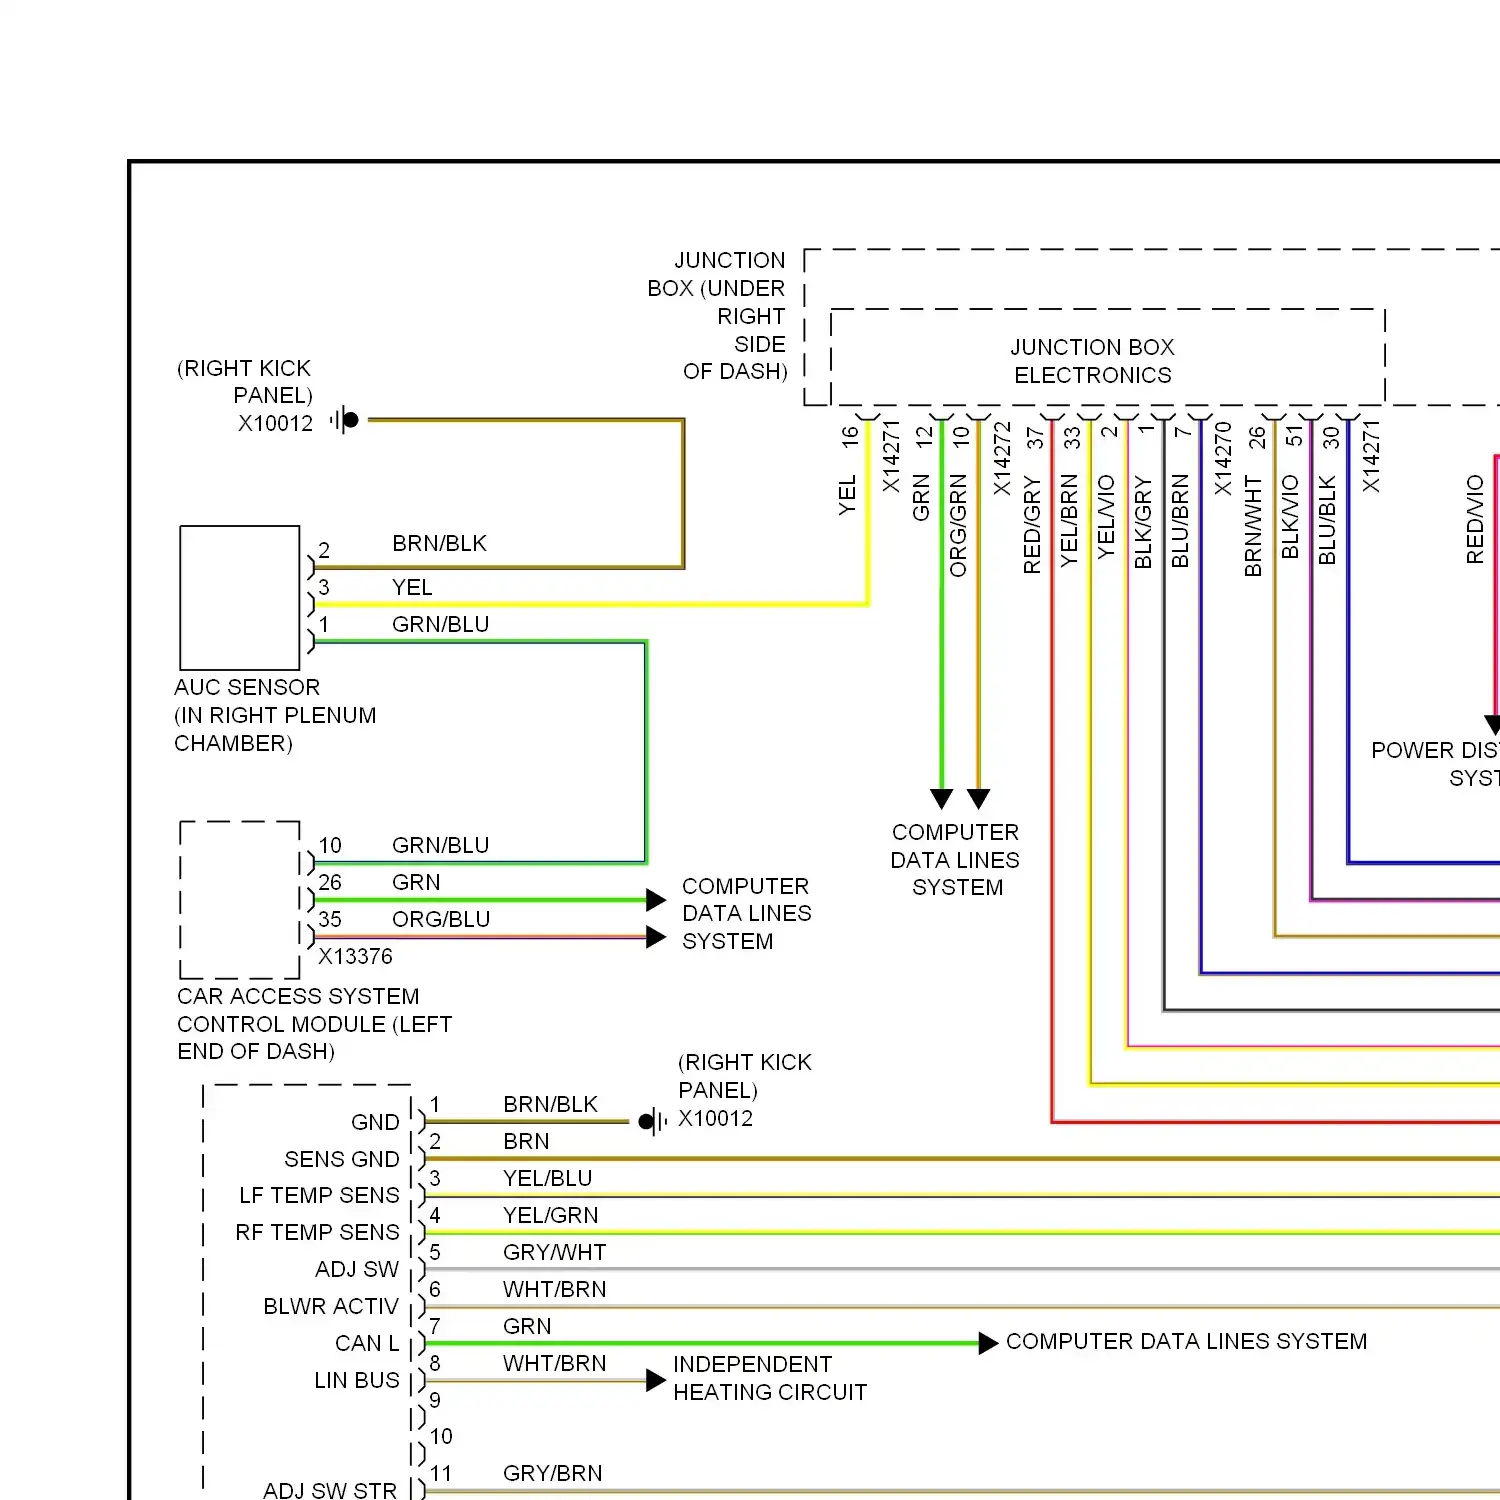The width and height of the screenshot is (1500, 1500).
Task: Select the CAN L pin label
Action: coord(367,1343)
